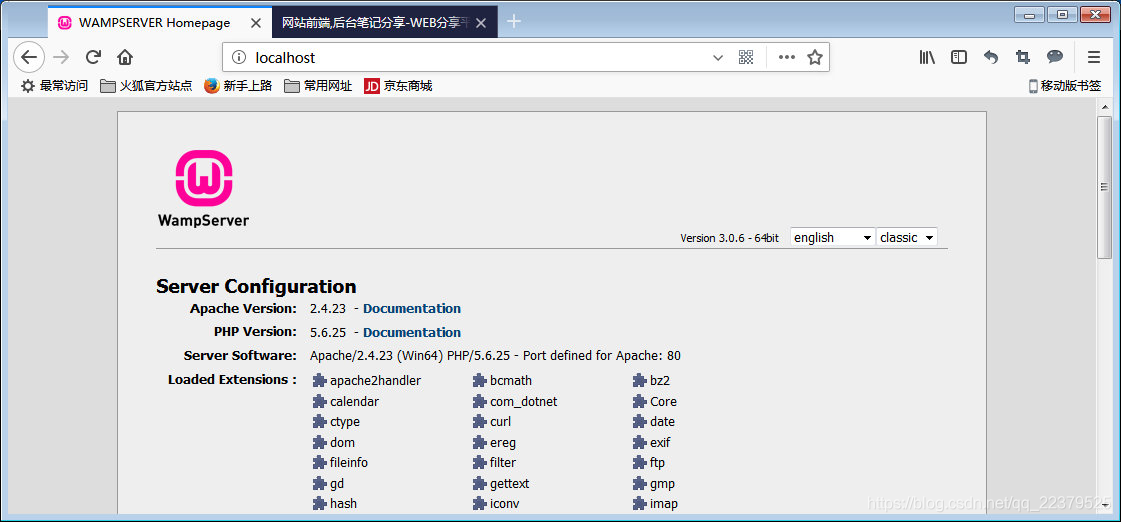Expand the english language dropdown
Viewport: 1121px width, 522px height.
pyautogui.click(x=833, y=237)
